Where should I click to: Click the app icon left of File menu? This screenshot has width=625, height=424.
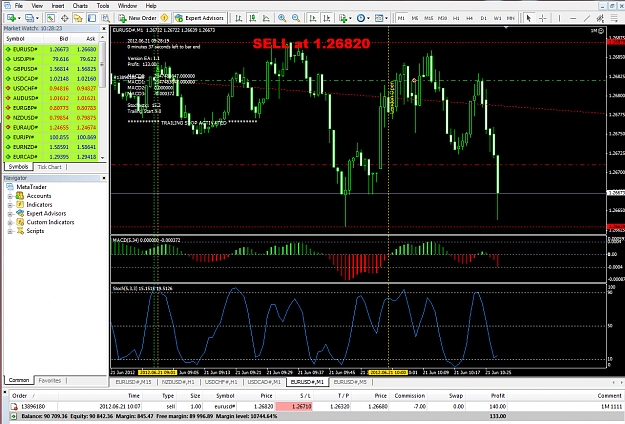7,6
